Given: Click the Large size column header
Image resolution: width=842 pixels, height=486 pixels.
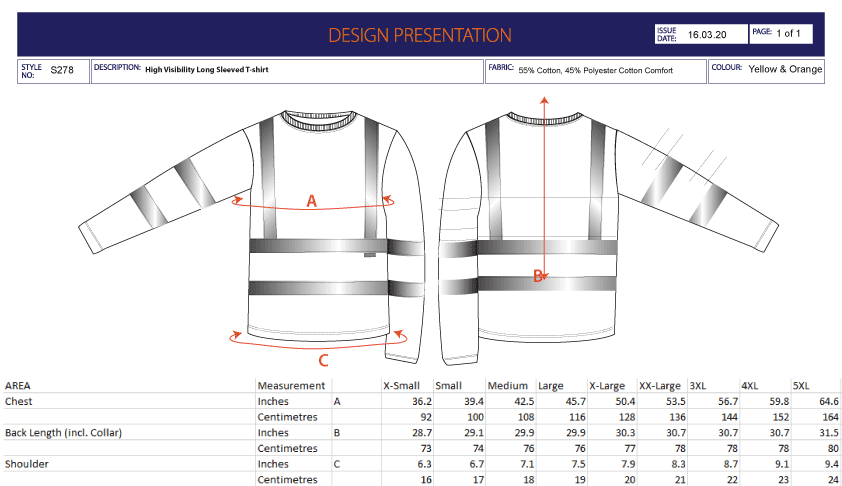Looking at the screenshot, I should 550,386.
